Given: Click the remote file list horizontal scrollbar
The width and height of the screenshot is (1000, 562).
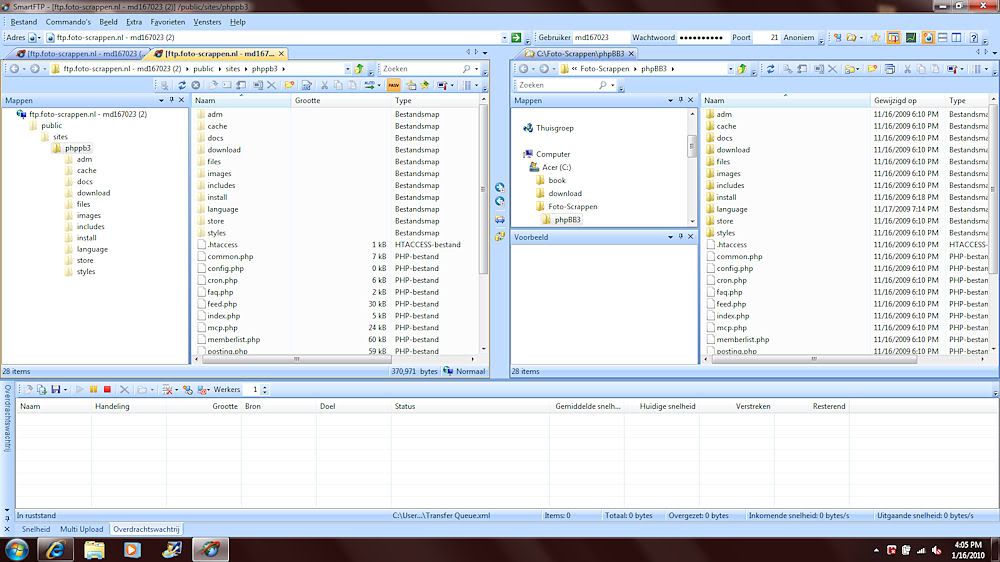Looking at the screenshot, I should coord(296,359).
